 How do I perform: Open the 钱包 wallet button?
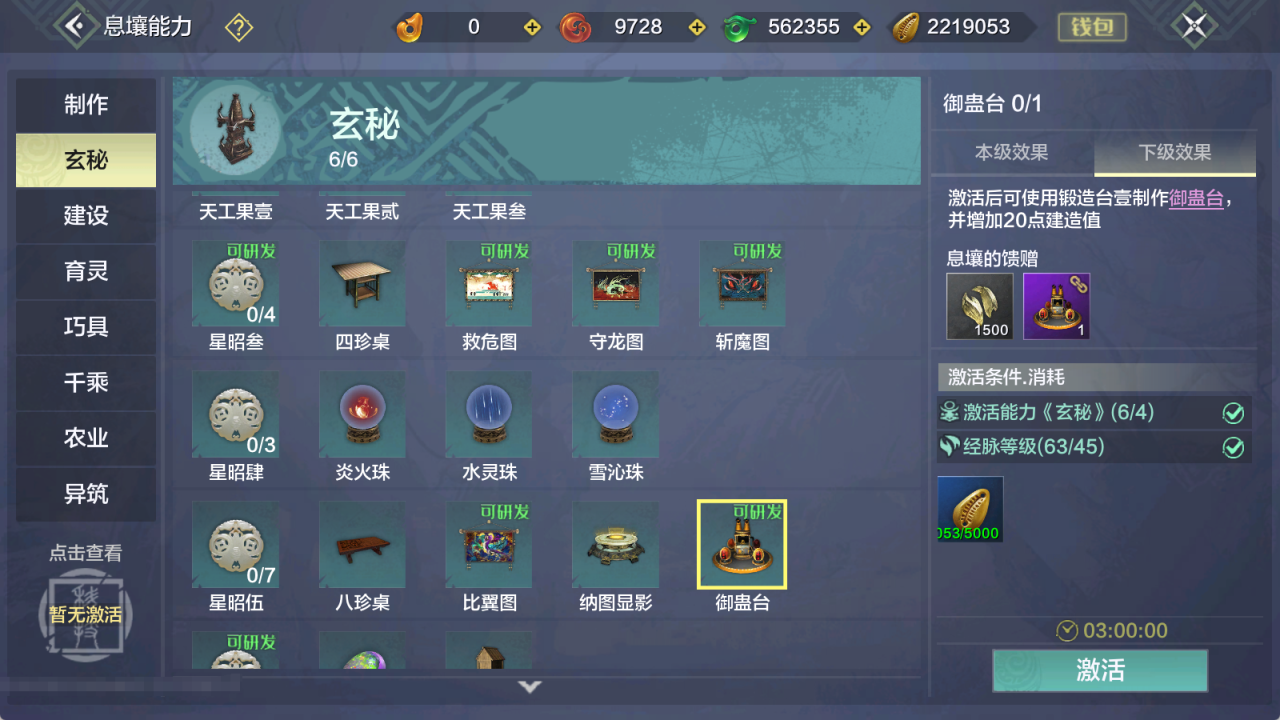1092,27
